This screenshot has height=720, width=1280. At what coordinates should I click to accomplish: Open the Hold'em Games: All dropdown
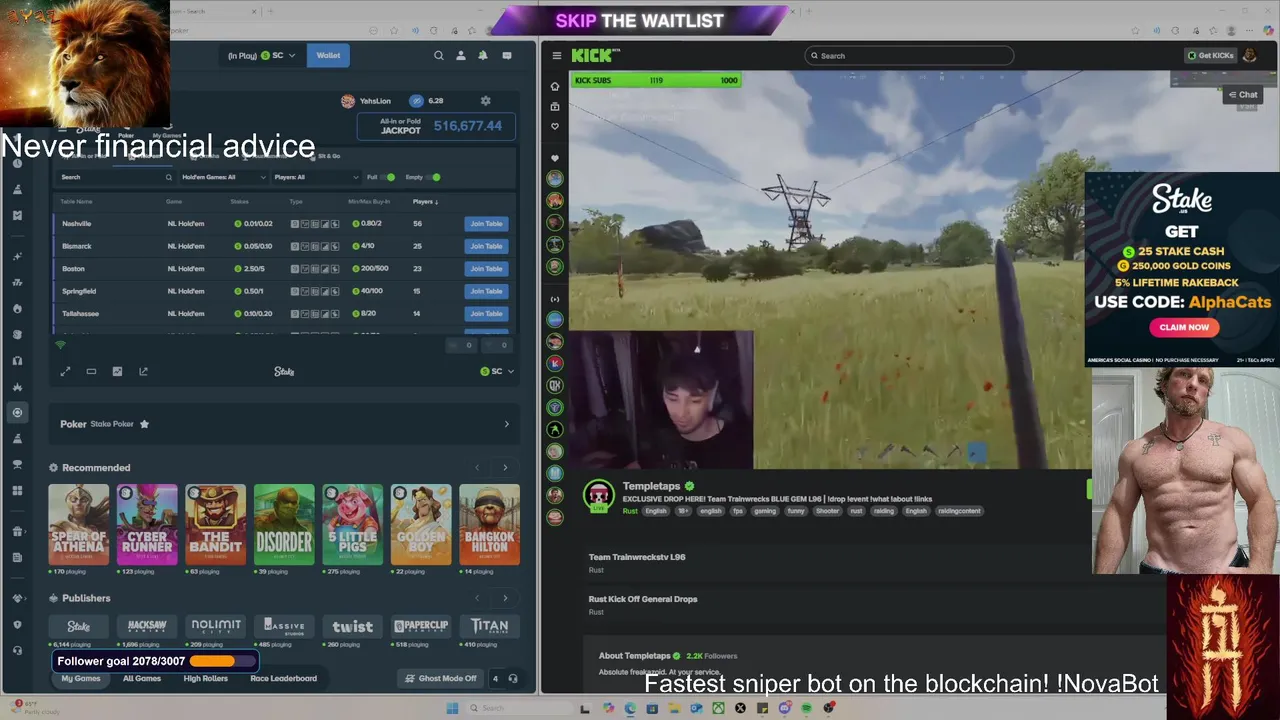coord(224,177)
